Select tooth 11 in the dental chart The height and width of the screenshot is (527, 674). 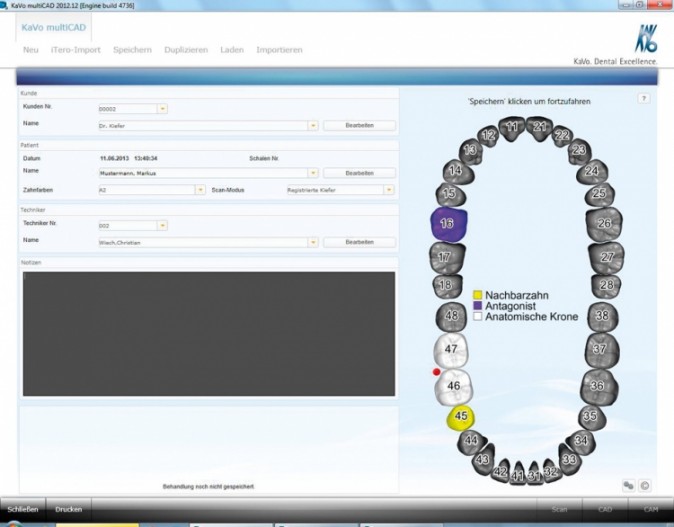512,128
